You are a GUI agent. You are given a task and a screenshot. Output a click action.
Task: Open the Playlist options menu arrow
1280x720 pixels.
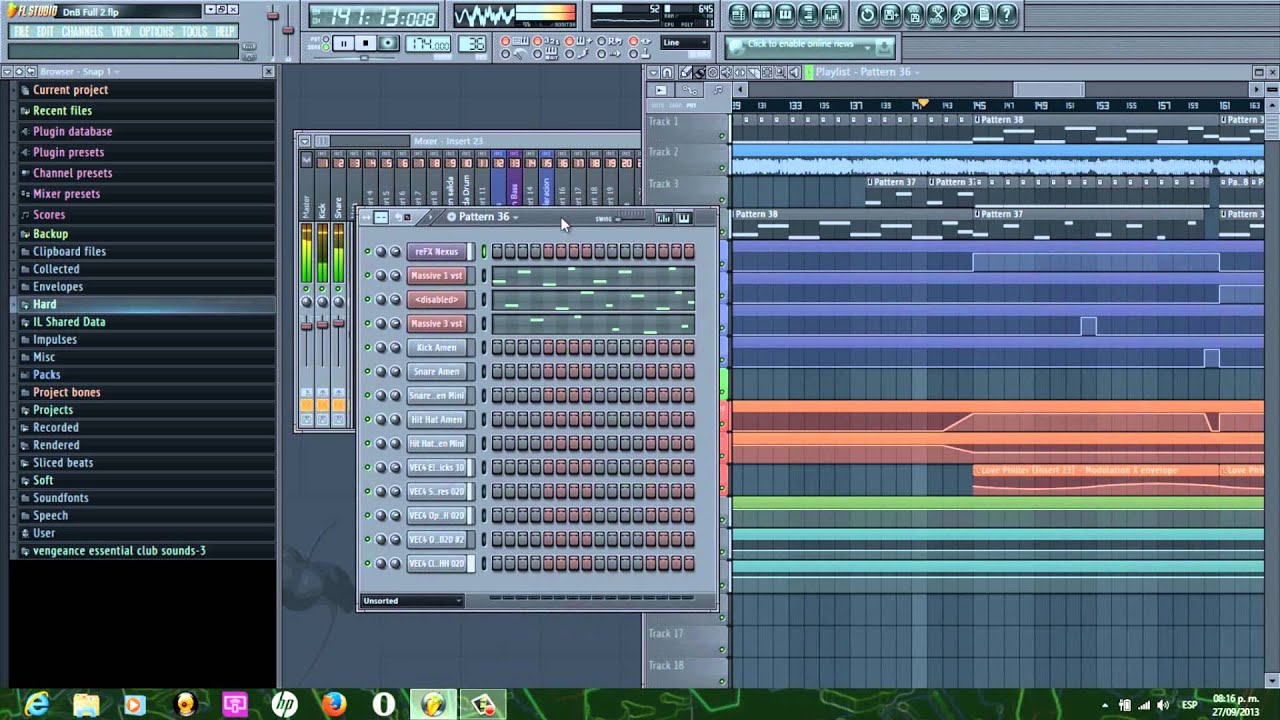pyautogui.click(x=653, y=72)
